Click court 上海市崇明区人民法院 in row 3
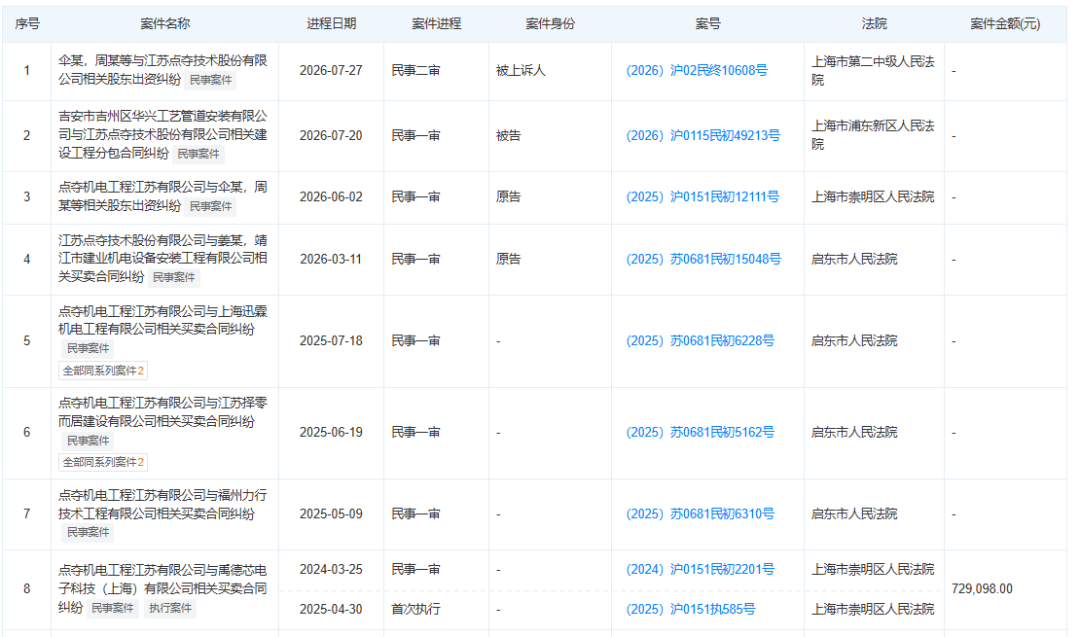 coord(873,197)
